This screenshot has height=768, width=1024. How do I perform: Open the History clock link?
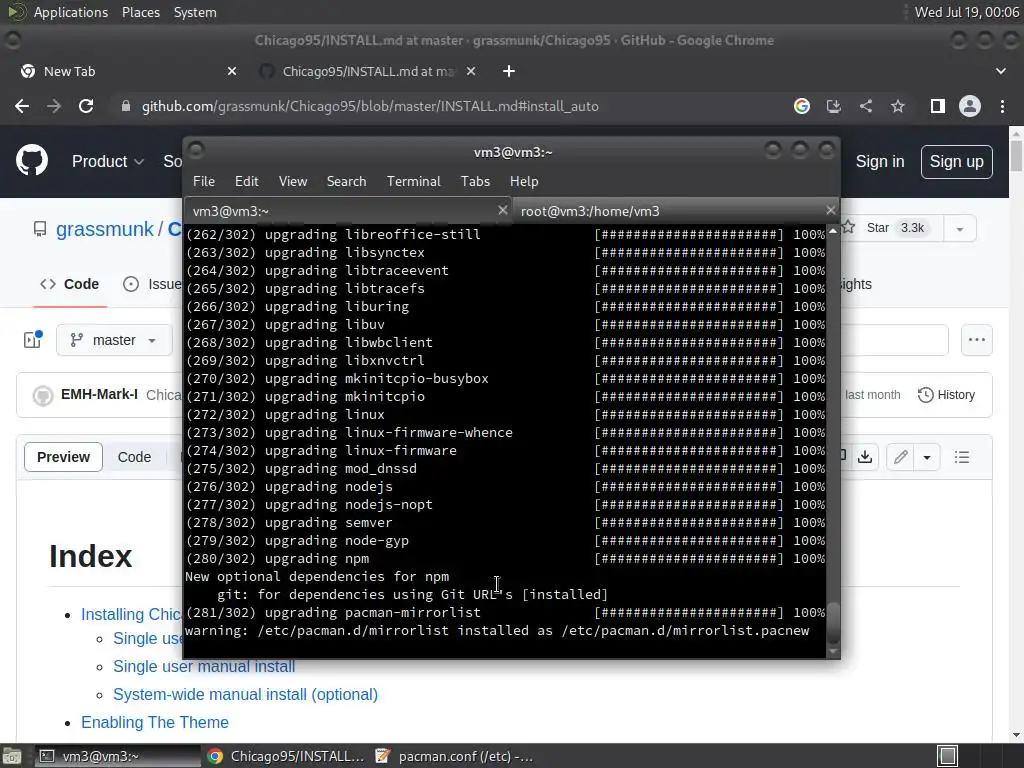946,394
